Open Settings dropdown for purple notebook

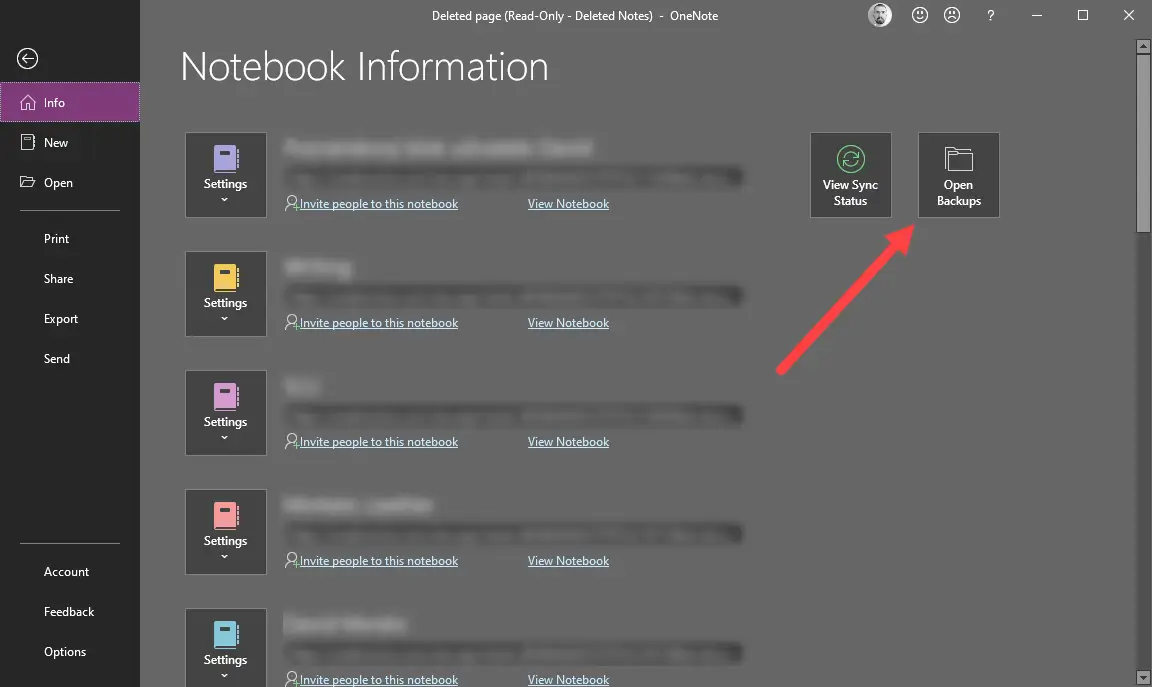tap(226, 175)
